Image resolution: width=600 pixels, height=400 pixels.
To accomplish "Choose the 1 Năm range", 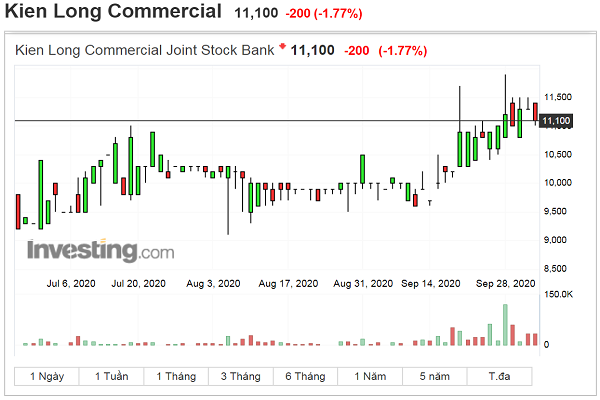I will click(x=370, y=376).
